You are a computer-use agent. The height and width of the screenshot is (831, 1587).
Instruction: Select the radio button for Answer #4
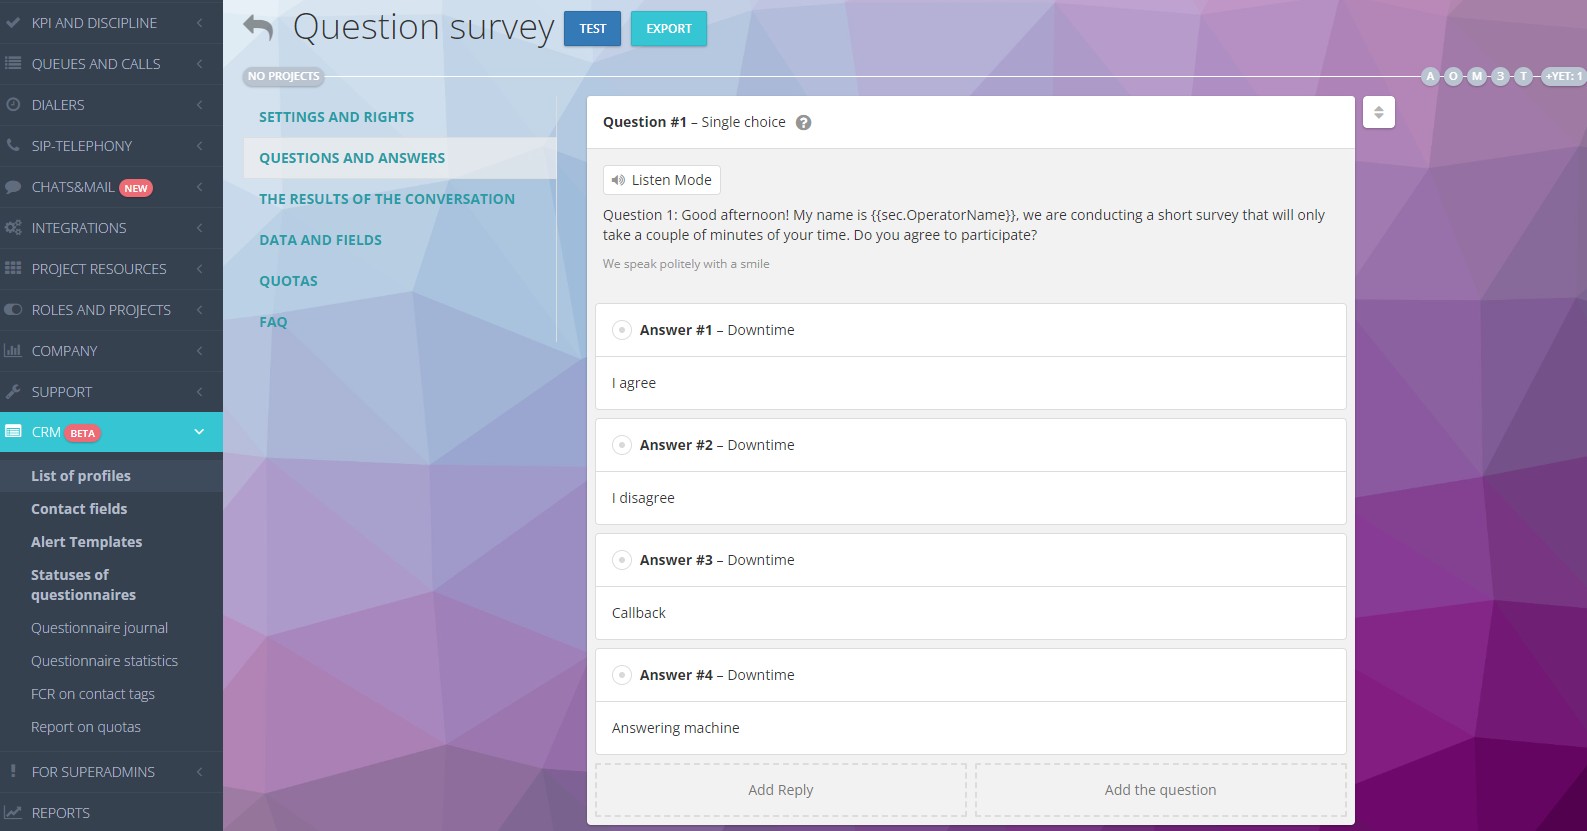(x=621, y=675)
